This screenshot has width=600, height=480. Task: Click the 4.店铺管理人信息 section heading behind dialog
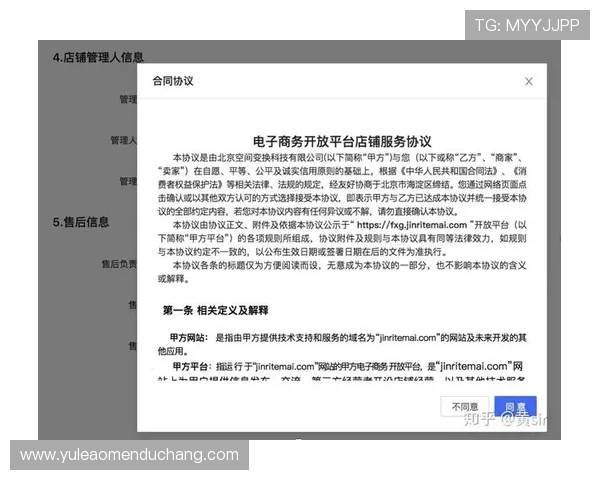pyautogui.click(x=98, y=57)
